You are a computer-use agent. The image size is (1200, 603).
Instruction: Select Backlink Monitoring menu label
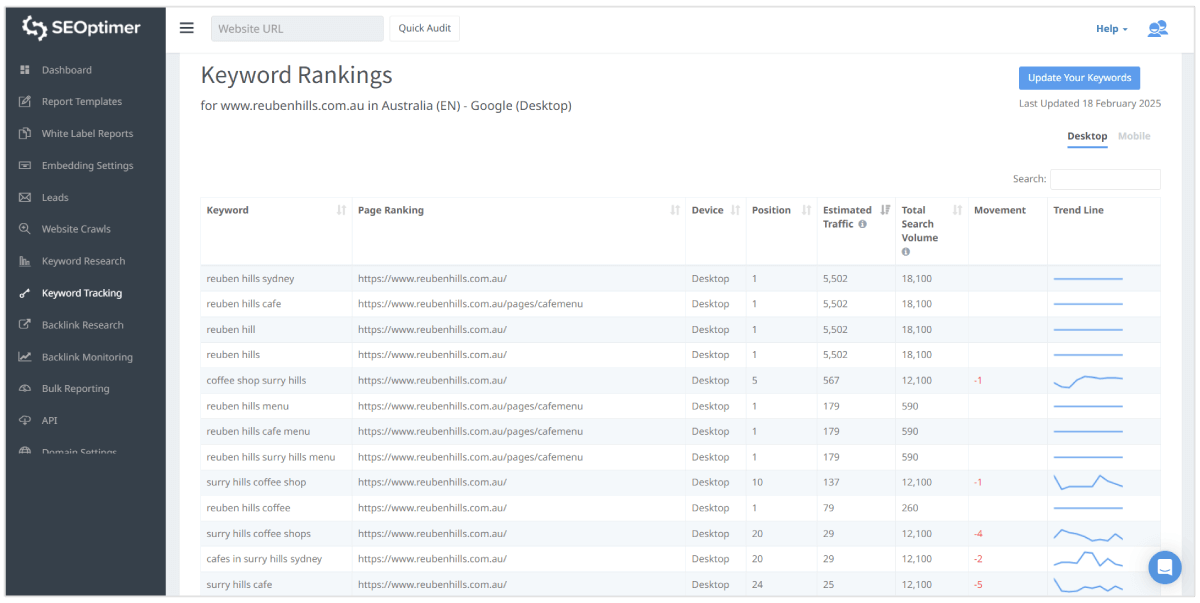pyautogui.click(x=87, y=357)
